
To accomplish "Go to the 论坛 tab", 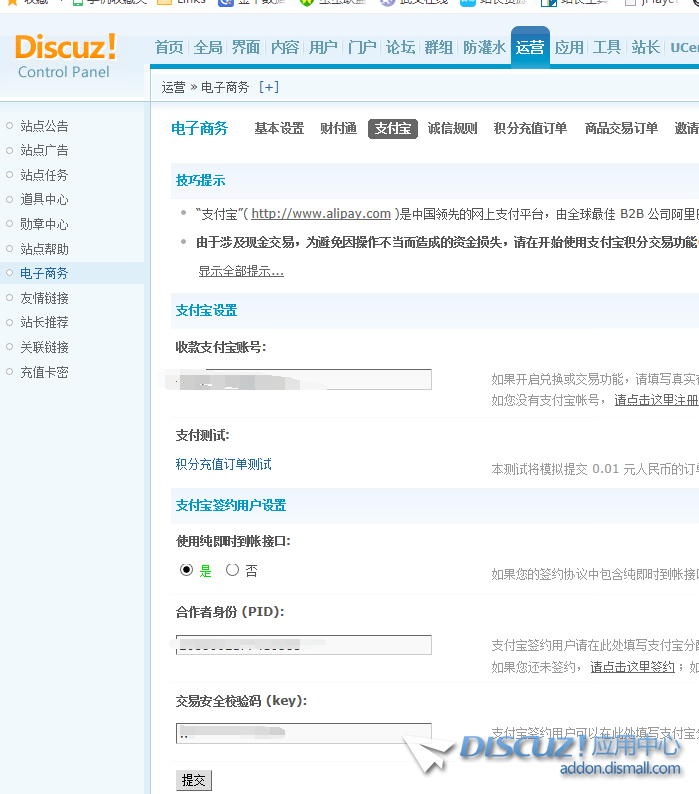I will coord(400,48).
